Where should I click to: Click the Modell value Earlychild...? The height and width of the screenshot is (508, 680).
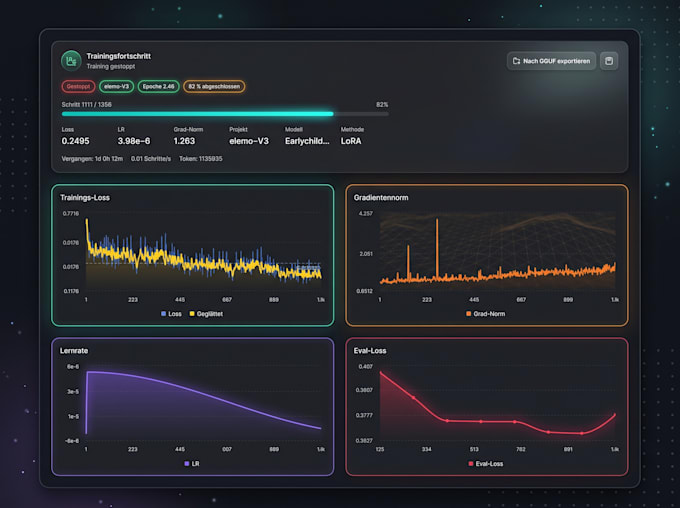coord(307,141)
